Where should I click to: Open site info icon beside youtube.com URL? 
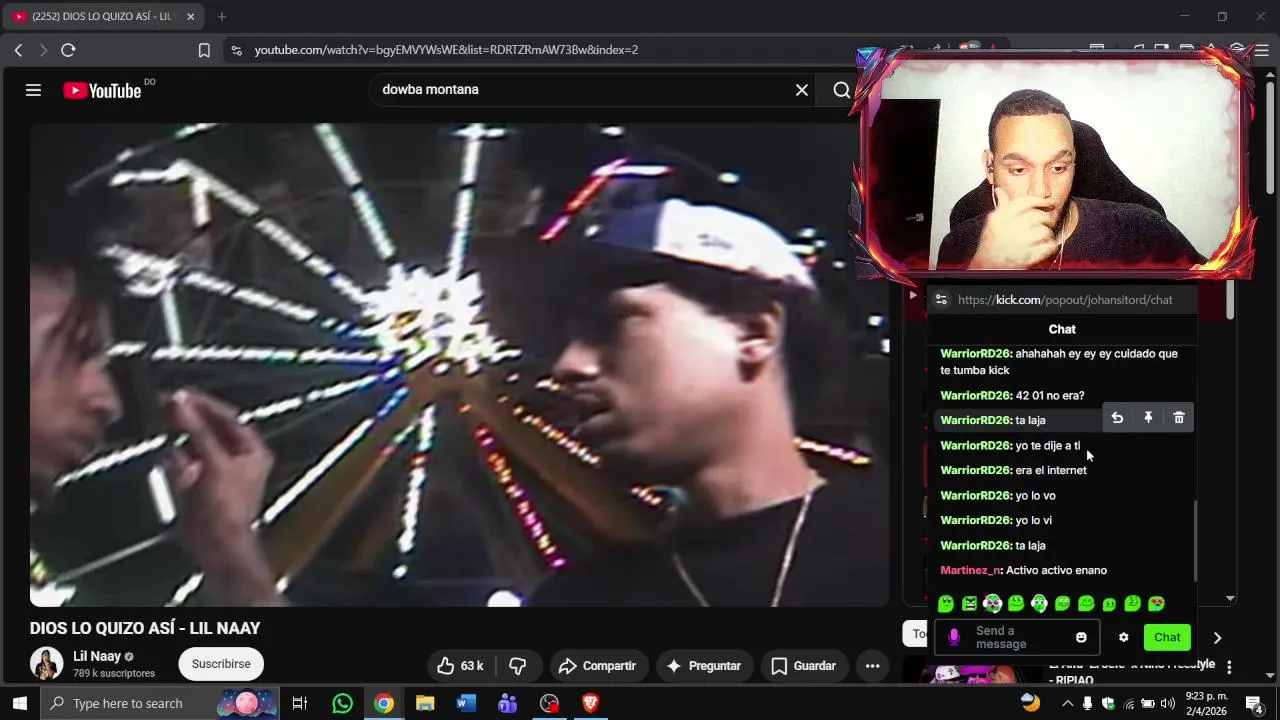tap(235, 50)
